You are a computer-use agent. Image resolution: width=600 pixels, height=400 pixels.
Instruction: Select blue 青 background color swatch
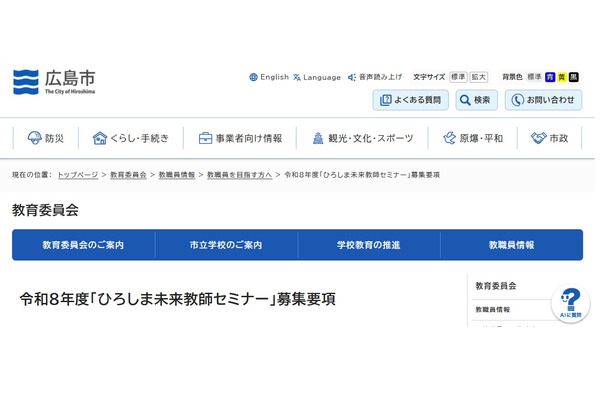pyautogui.click(x=550, y=77)
